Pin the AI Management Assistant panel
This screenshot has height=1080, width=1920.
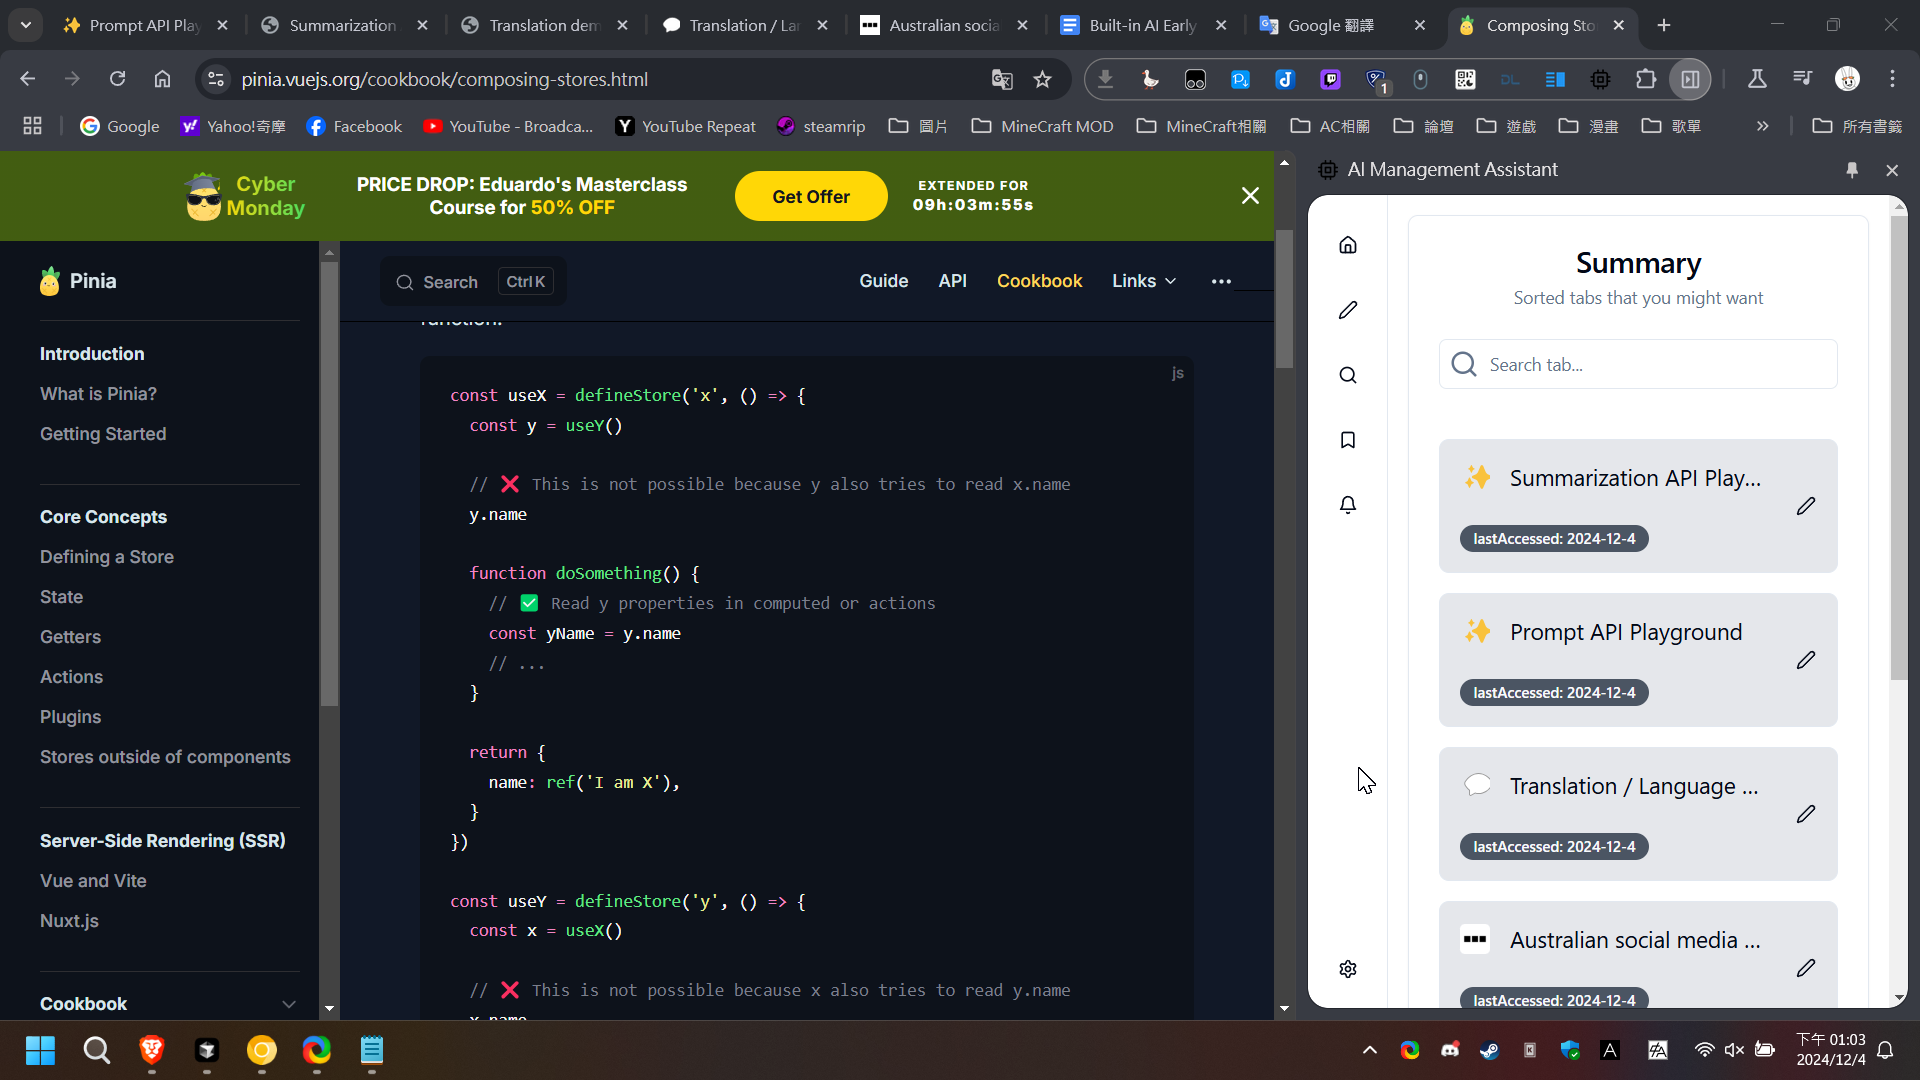tap(1852, 170)
